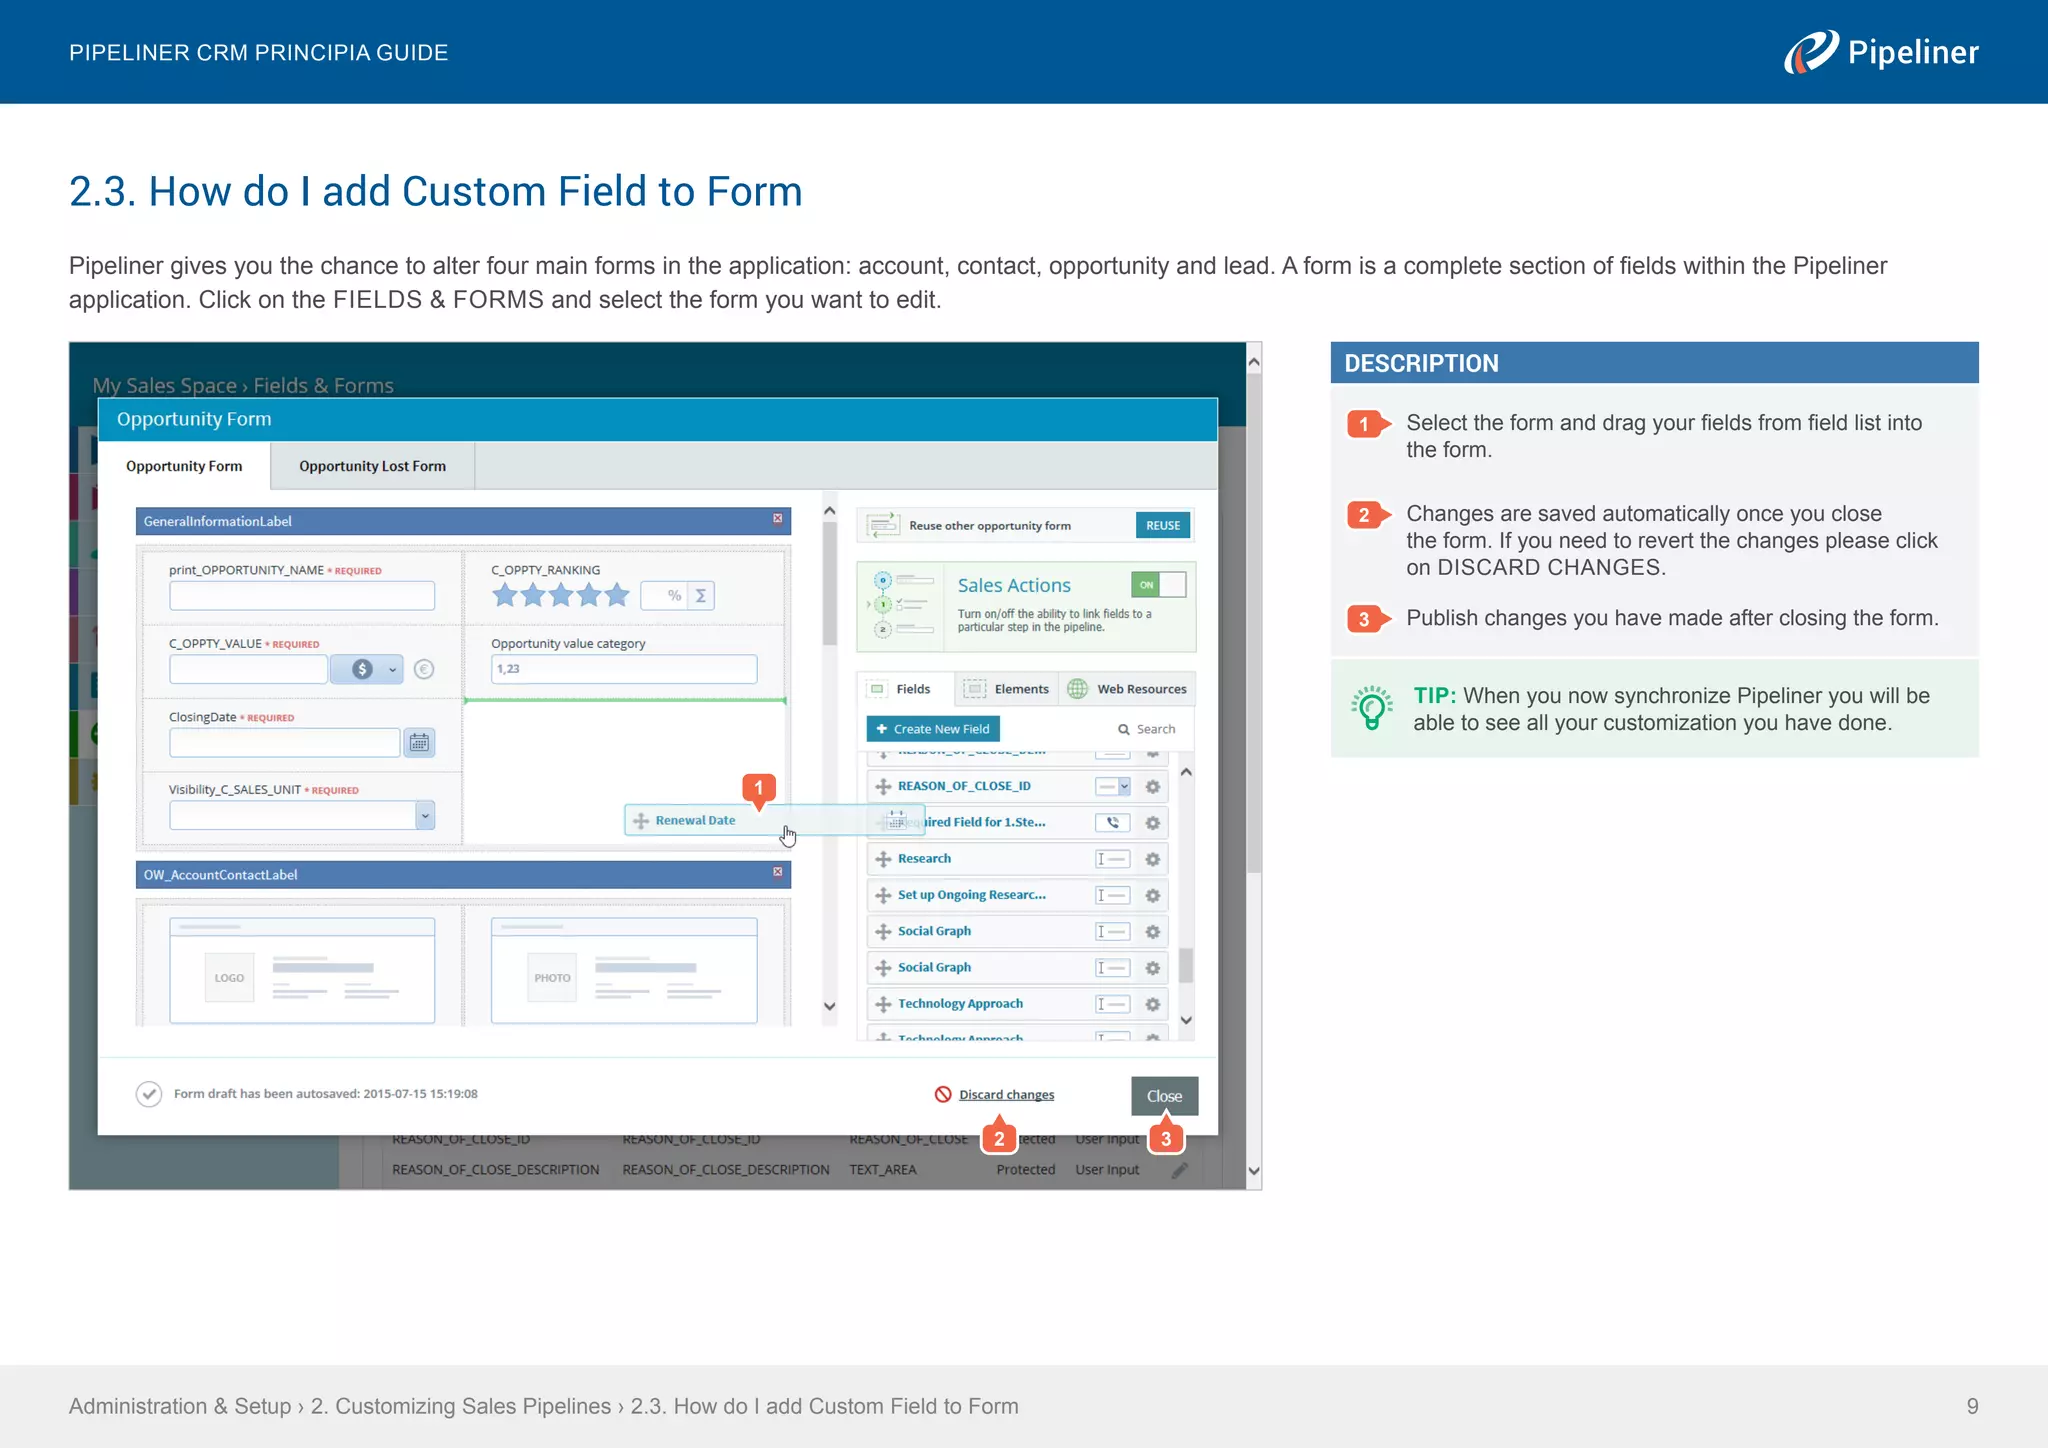Set ranking to the first star
The image size is (2048, 1448).
[505, 596]
